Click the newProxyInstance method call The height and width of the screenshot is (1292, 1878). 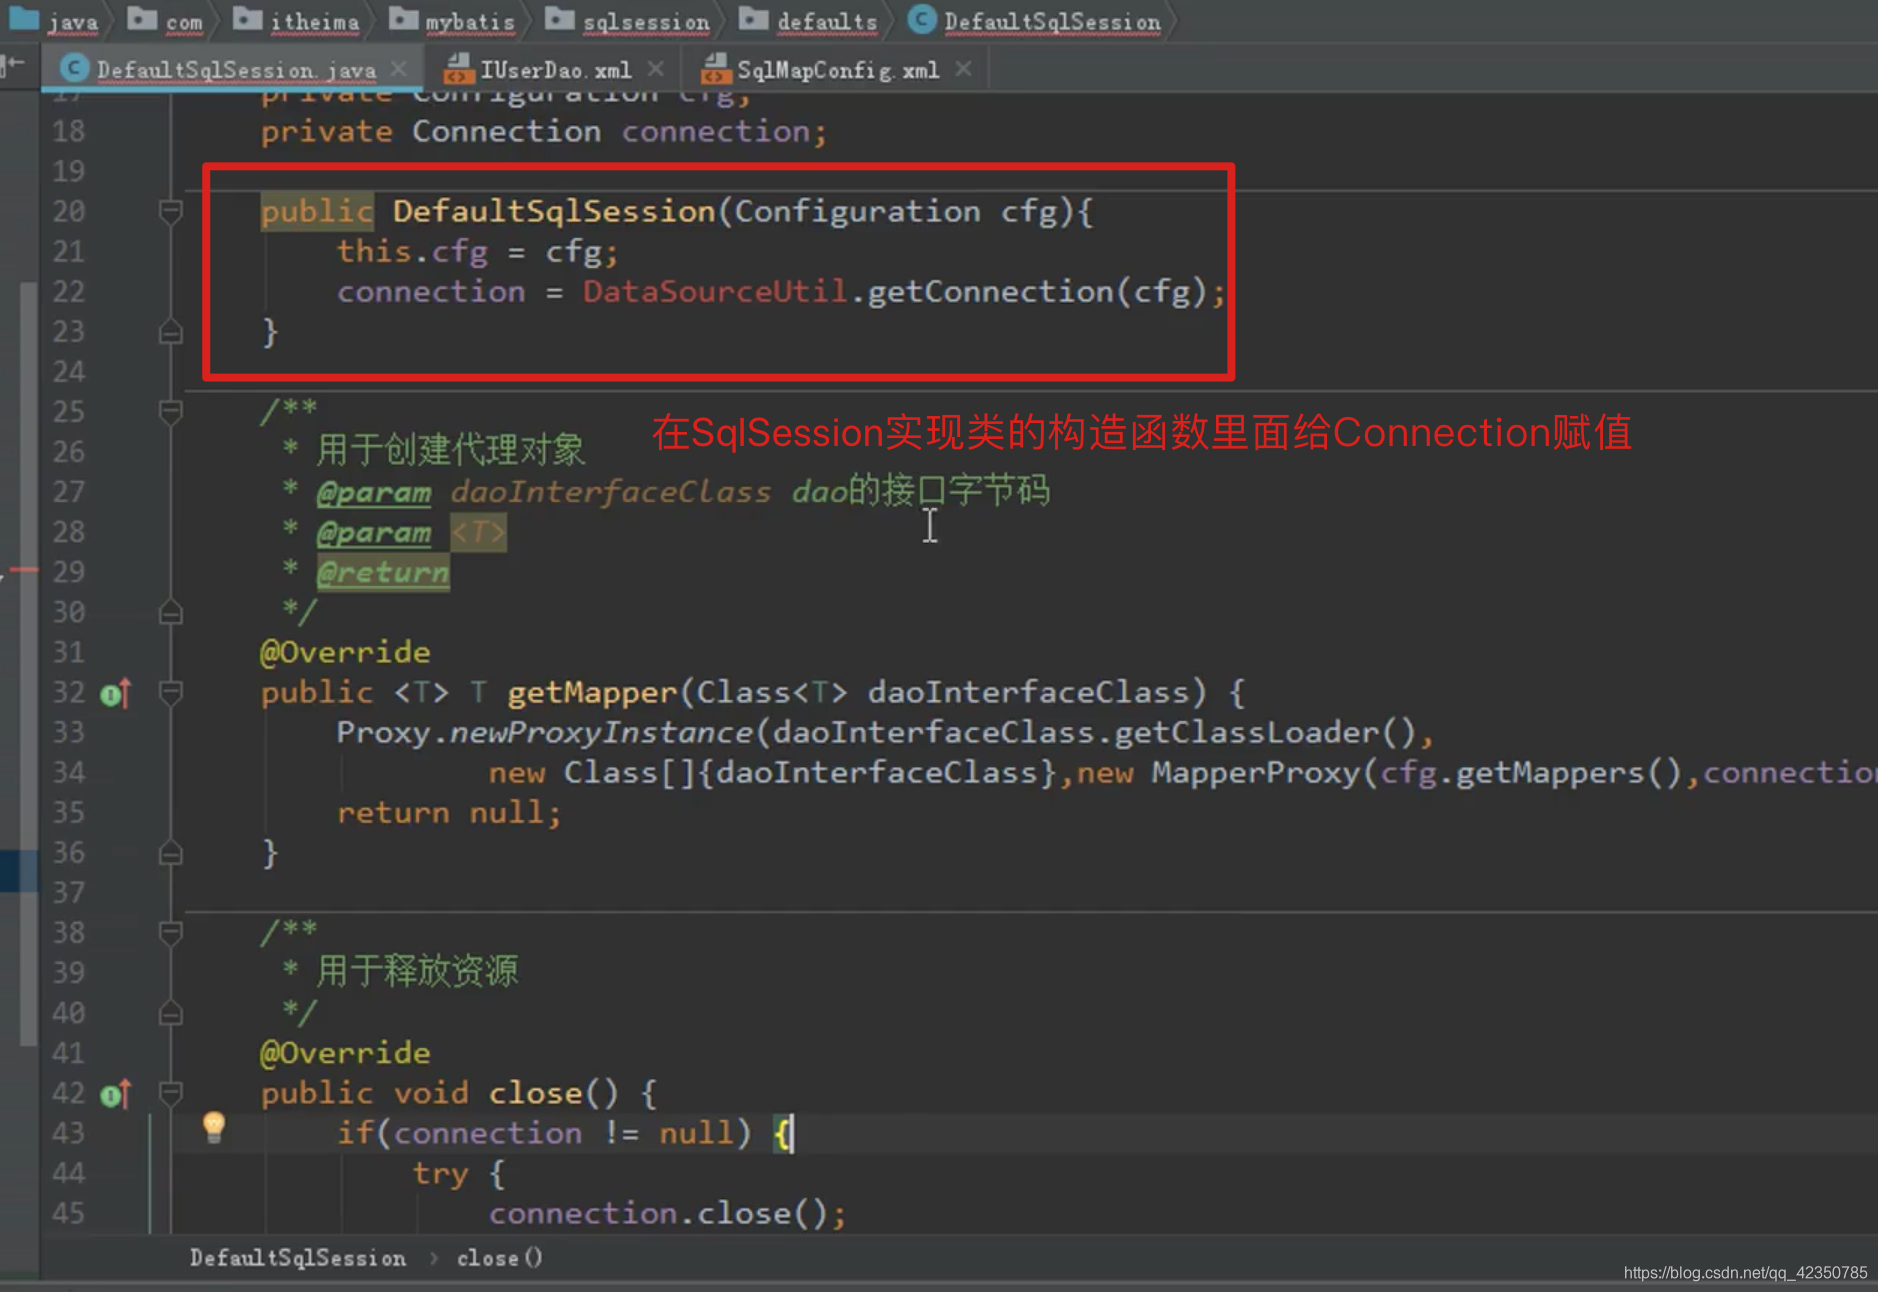[x=601, y=732]
